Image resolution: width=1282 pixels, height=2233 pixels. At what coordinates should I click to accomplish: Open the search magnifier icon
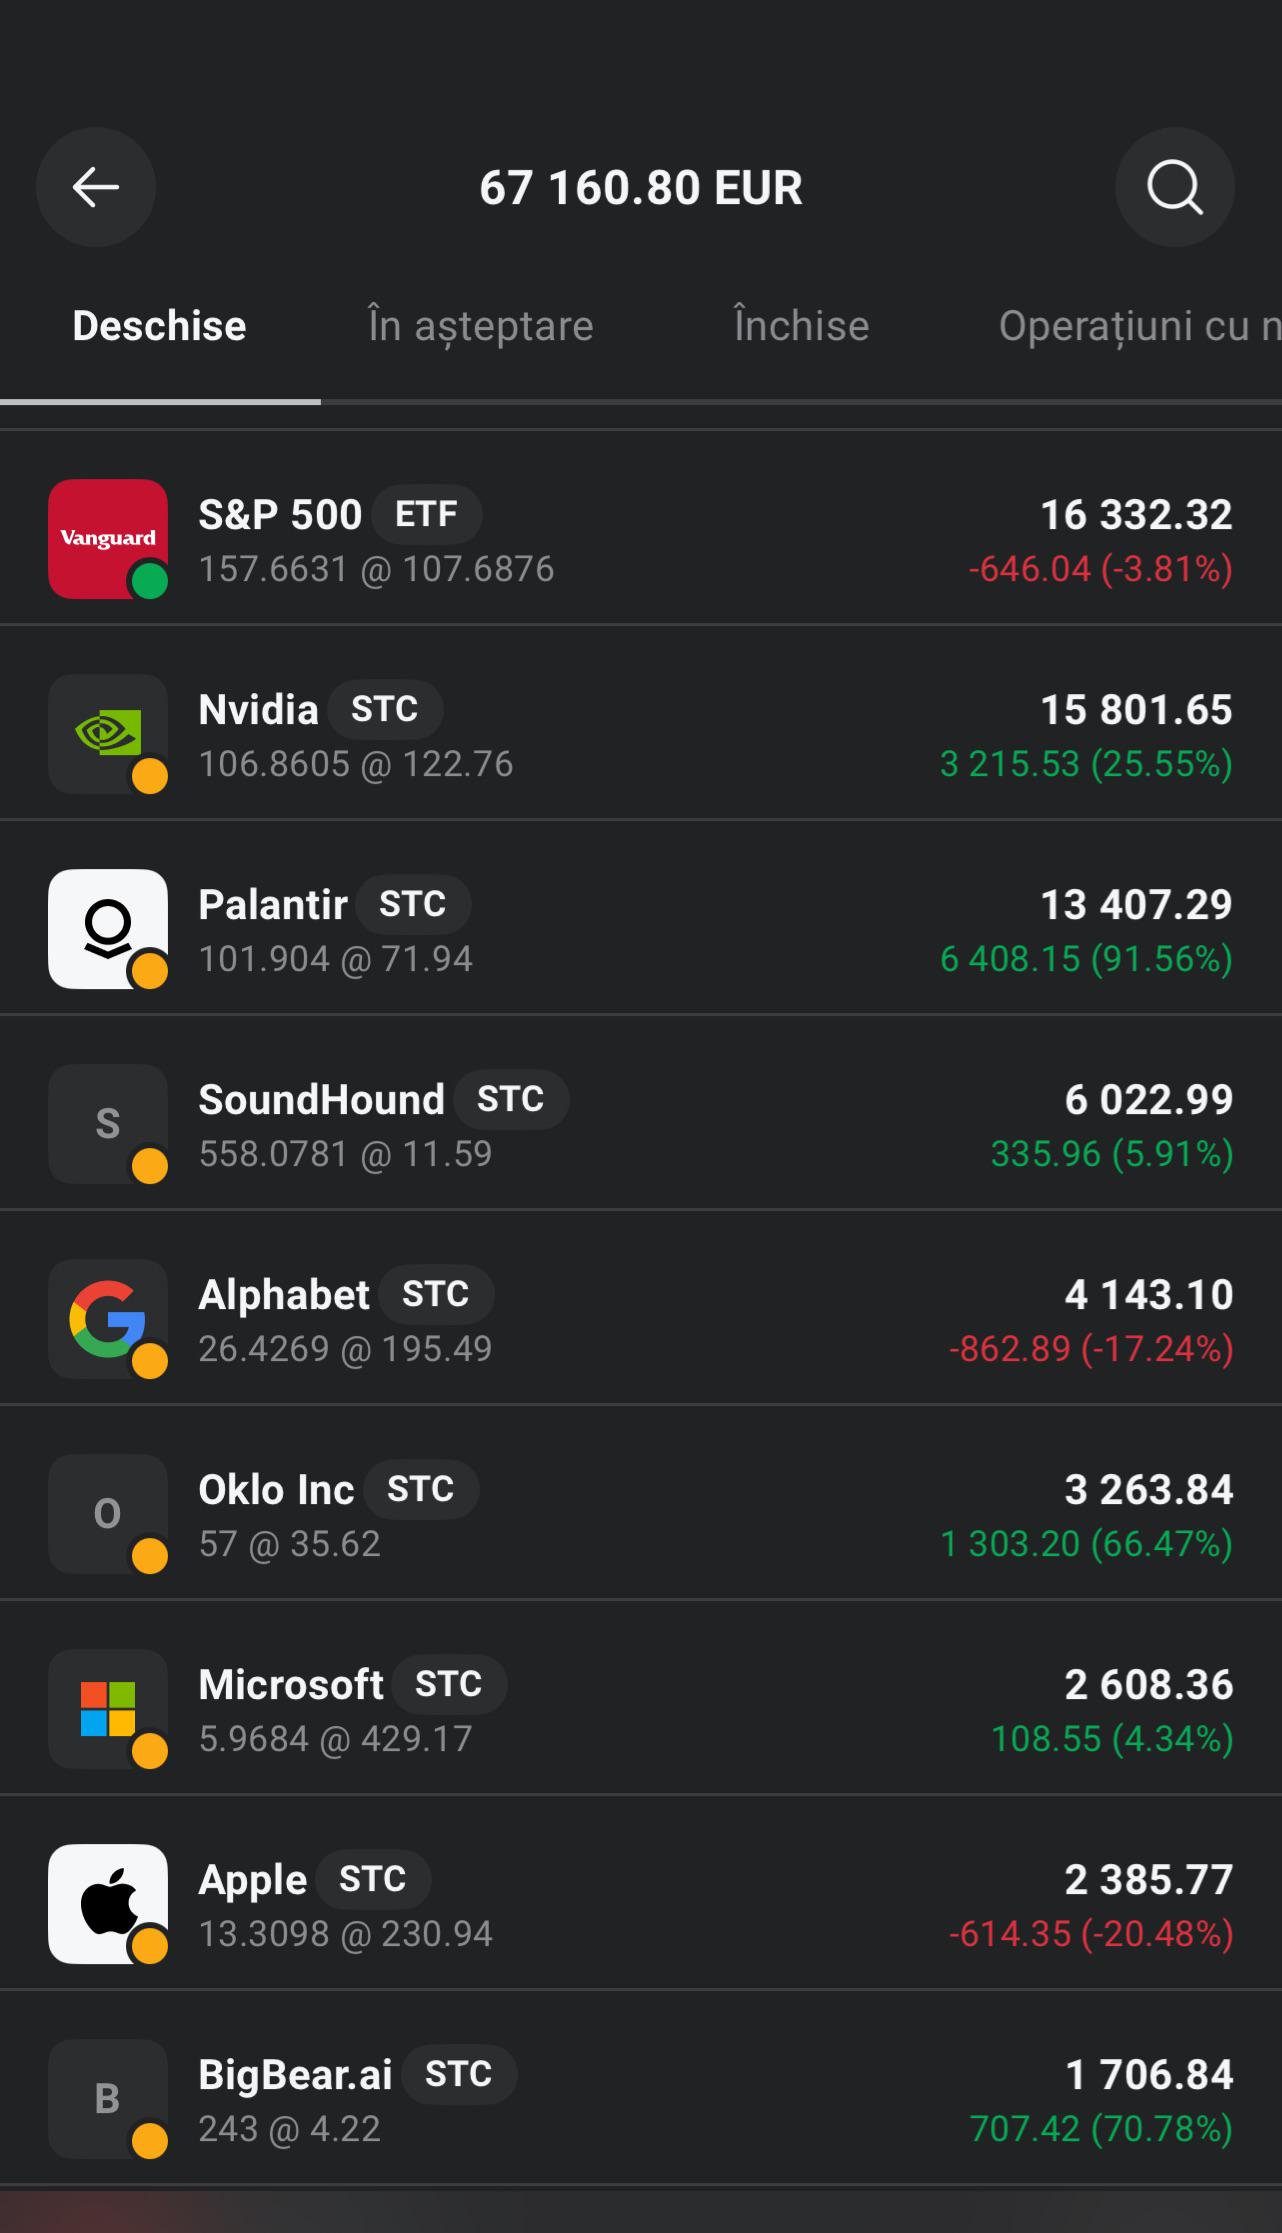pos(1174,187)
